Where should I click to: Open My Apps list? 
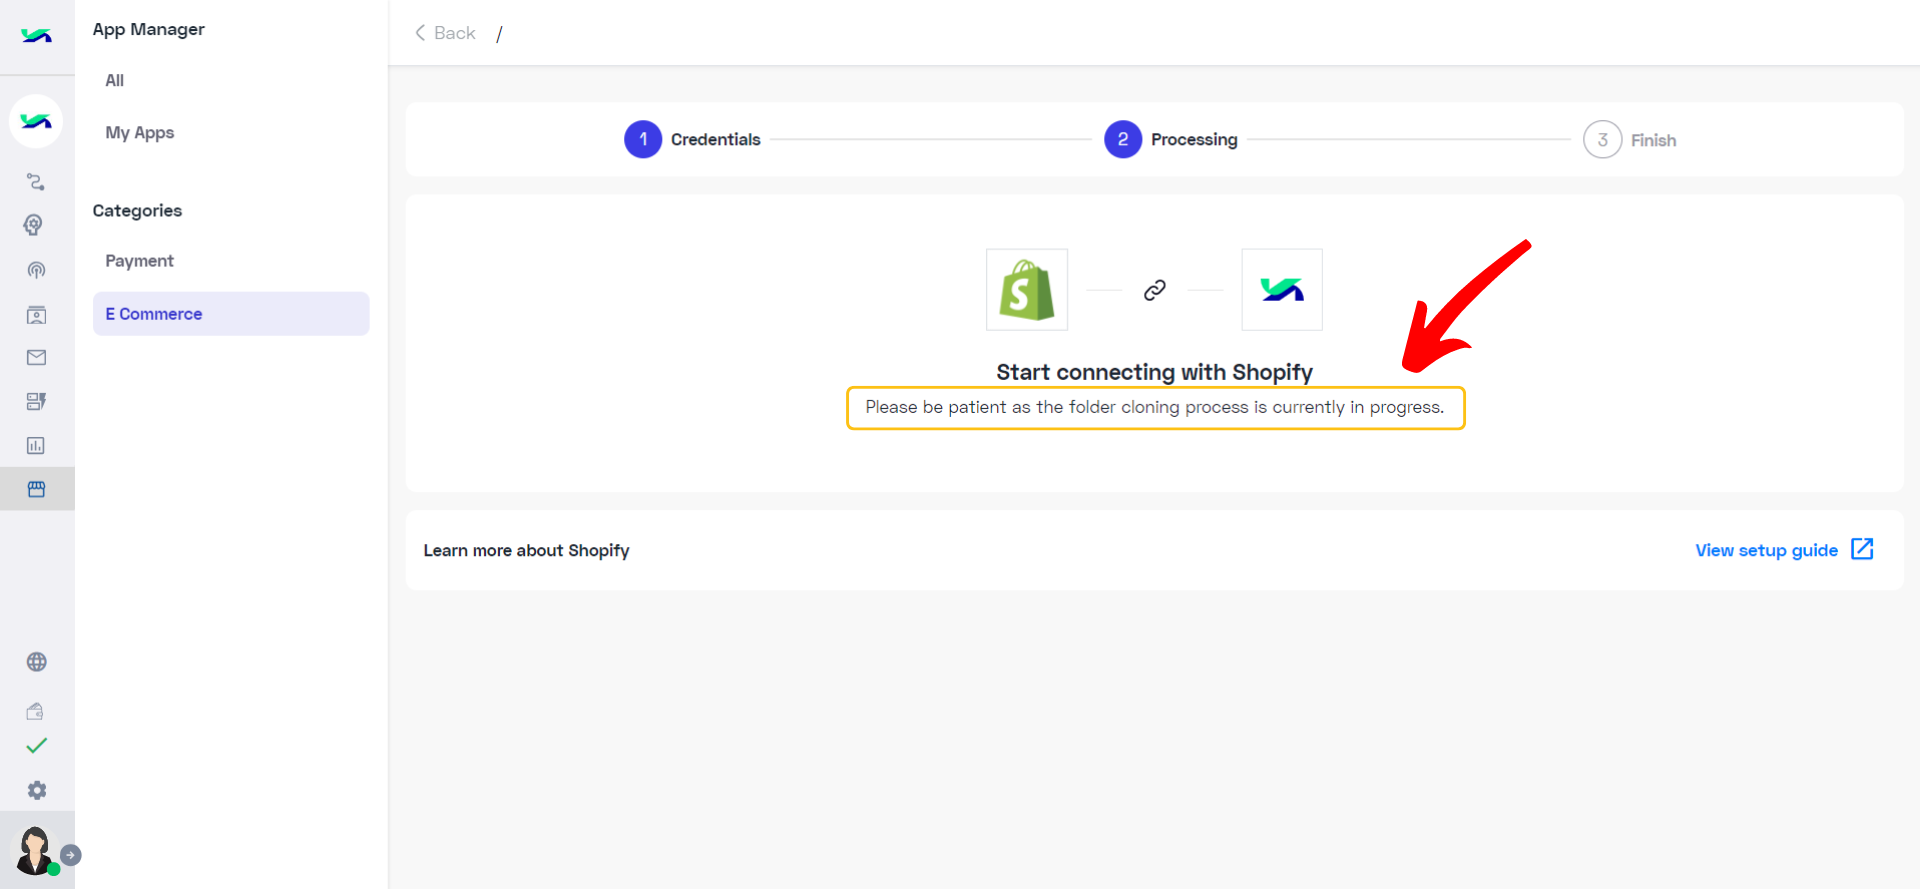(x=140, y=132)
